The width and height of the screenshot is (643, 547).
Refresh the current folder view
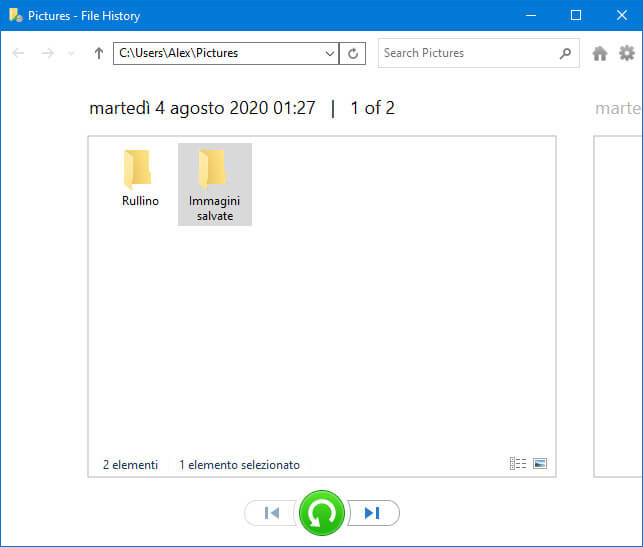click(353, 53)
